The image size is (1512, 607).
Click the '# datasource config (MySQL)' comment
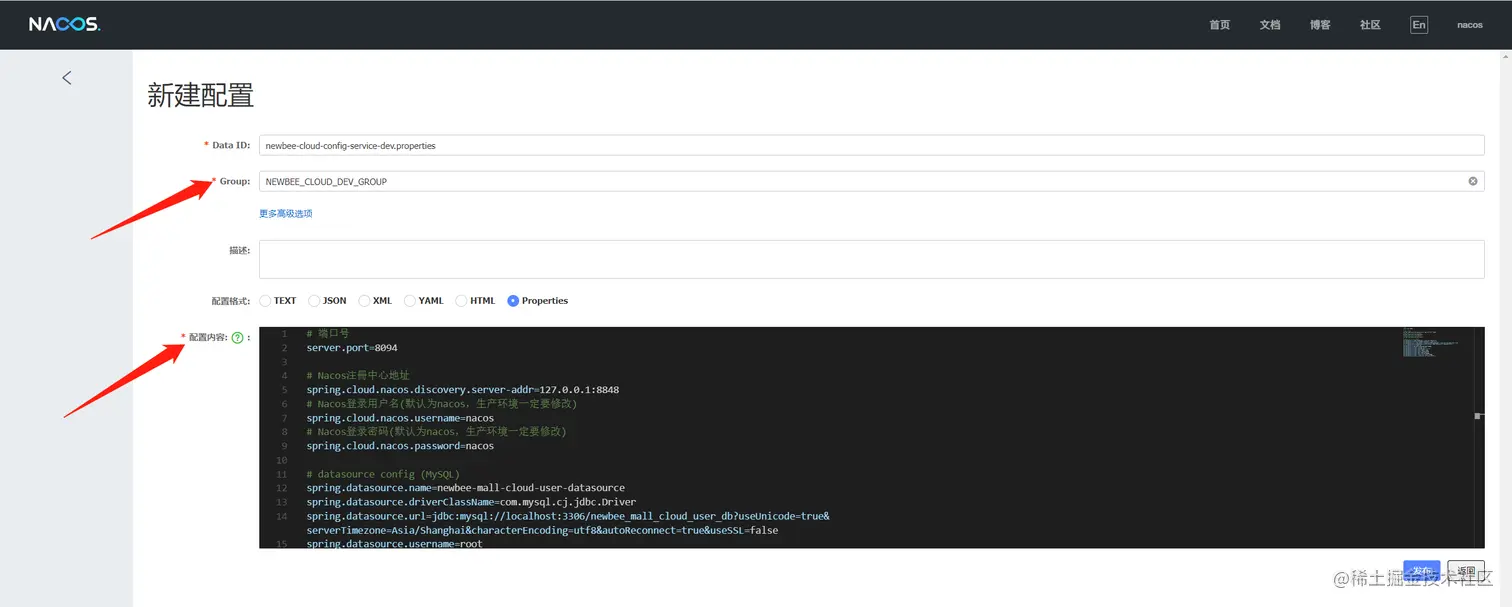coord(383,474)
